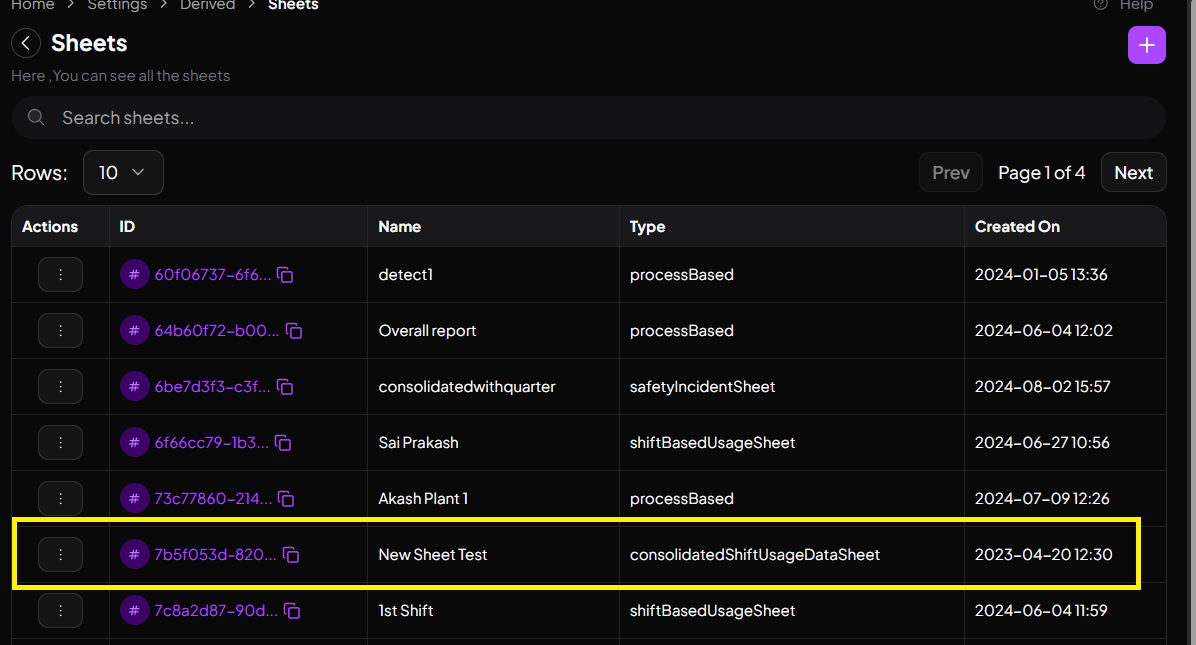Copy ID 7c8a2d87-90d... of 1st Shift
Viewport: 1196px width, 645px height.
[291, 611]
